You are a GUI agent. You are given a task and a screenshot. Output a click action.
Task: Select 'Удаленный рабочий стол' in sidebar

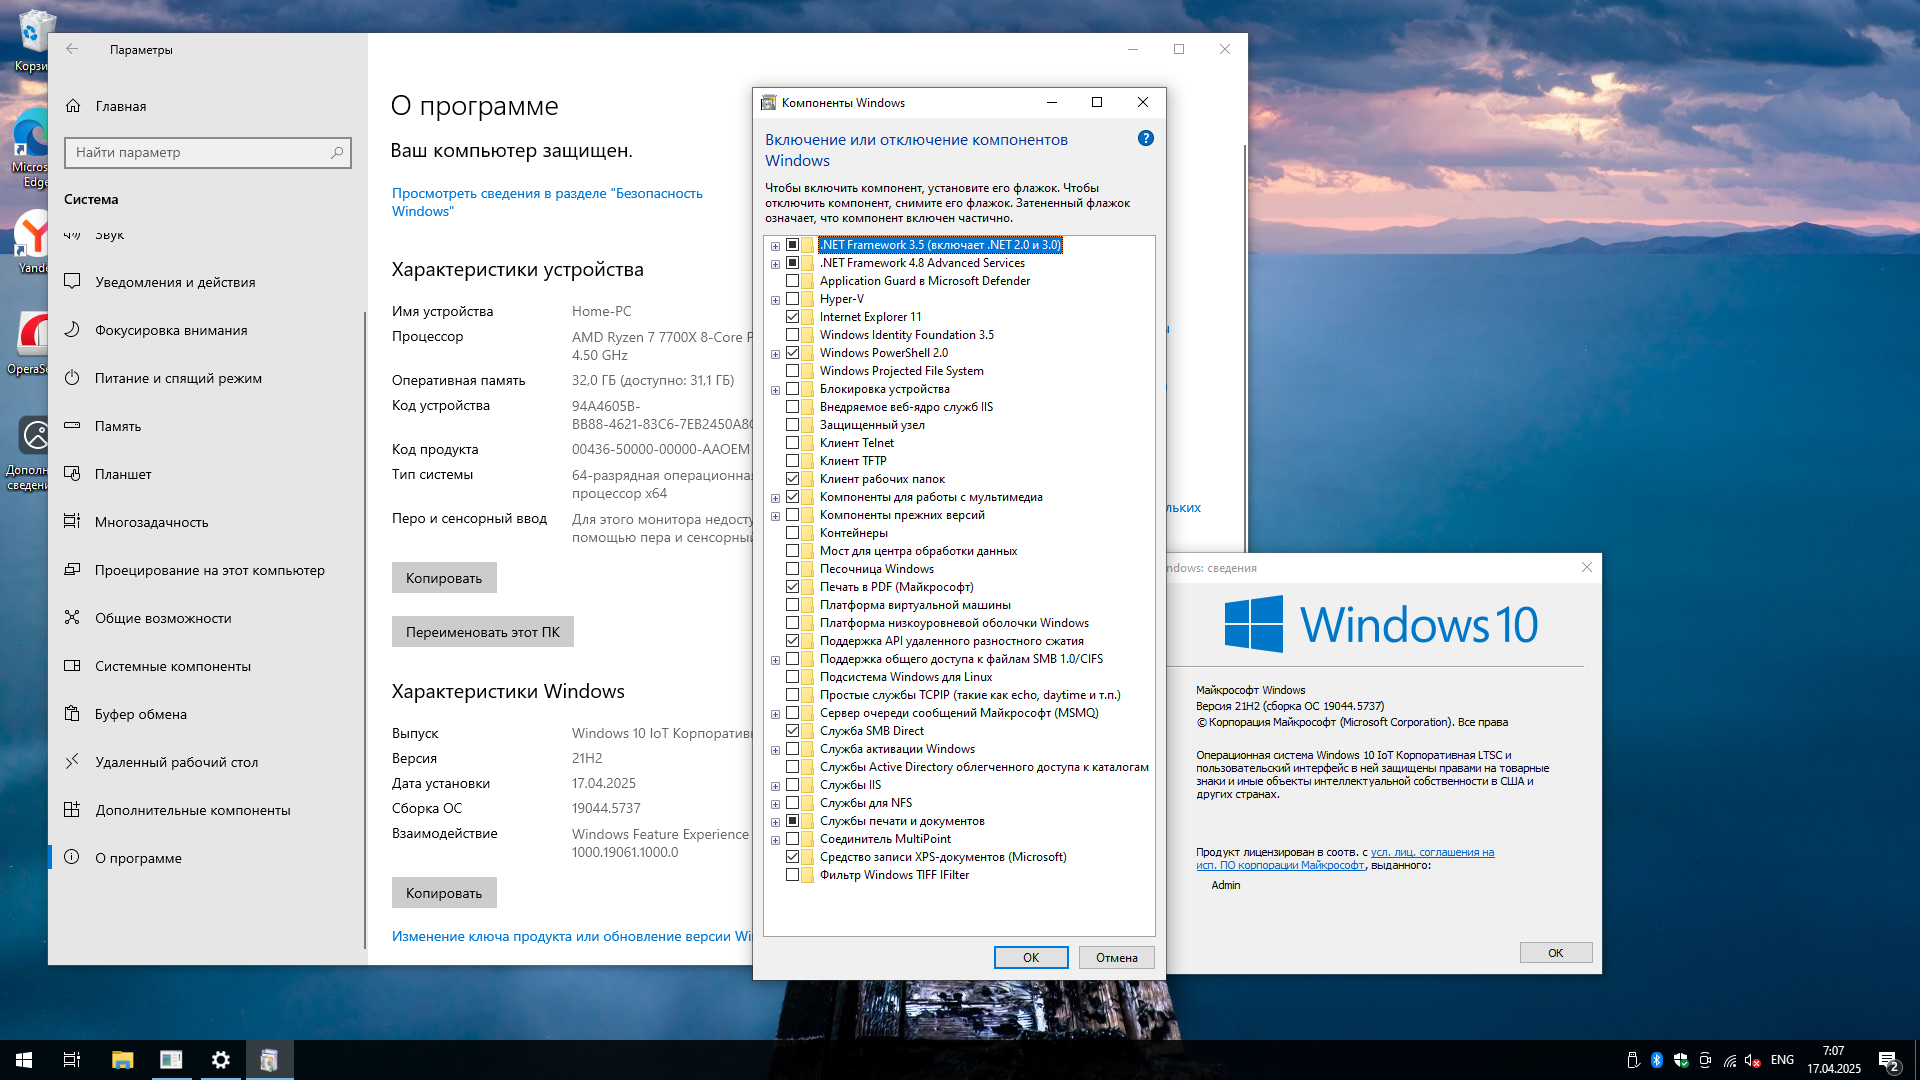click(176, 762)
